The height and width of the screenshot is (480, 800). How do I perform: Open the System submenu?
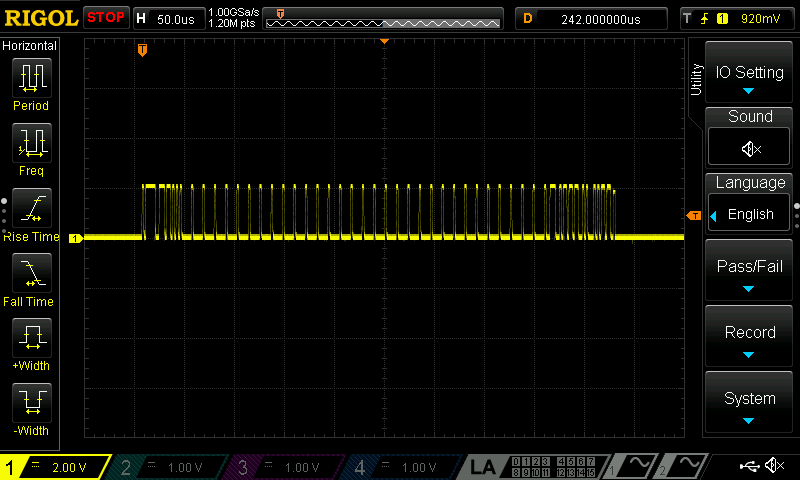pos(749,402)
